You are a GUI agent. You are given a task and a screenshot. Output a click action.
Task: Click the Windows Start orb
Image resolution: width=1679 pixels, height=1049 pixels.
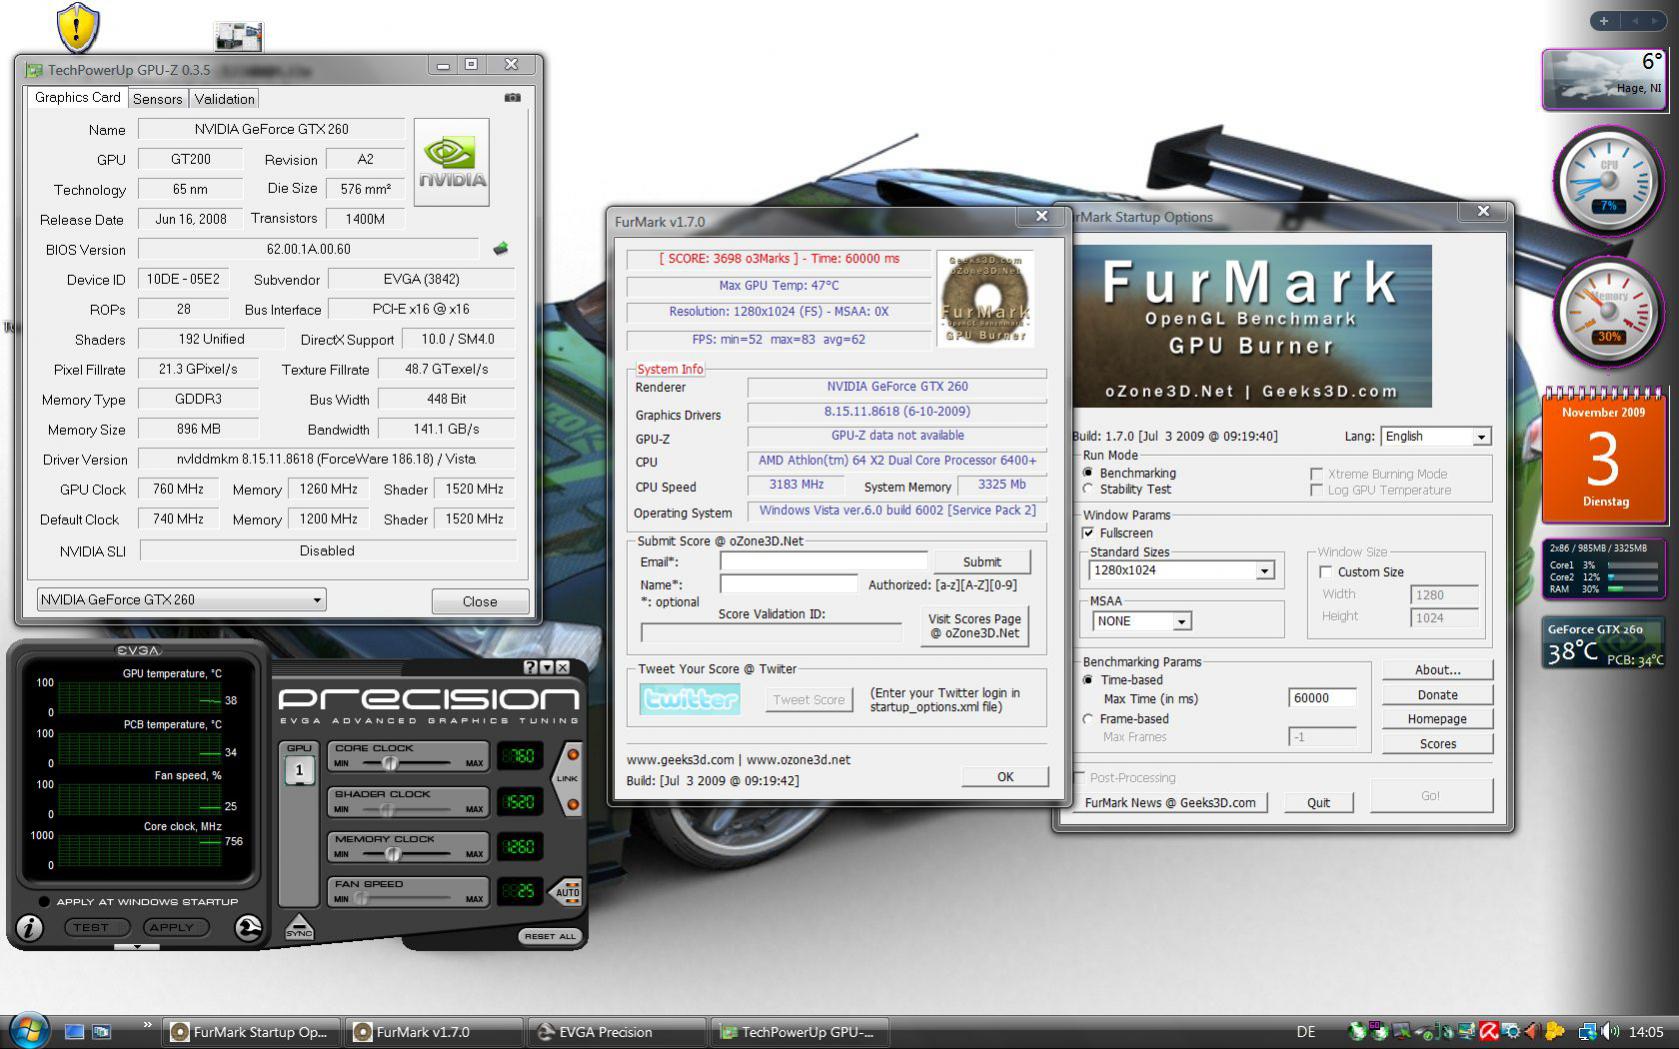[x=28, y=1030]
